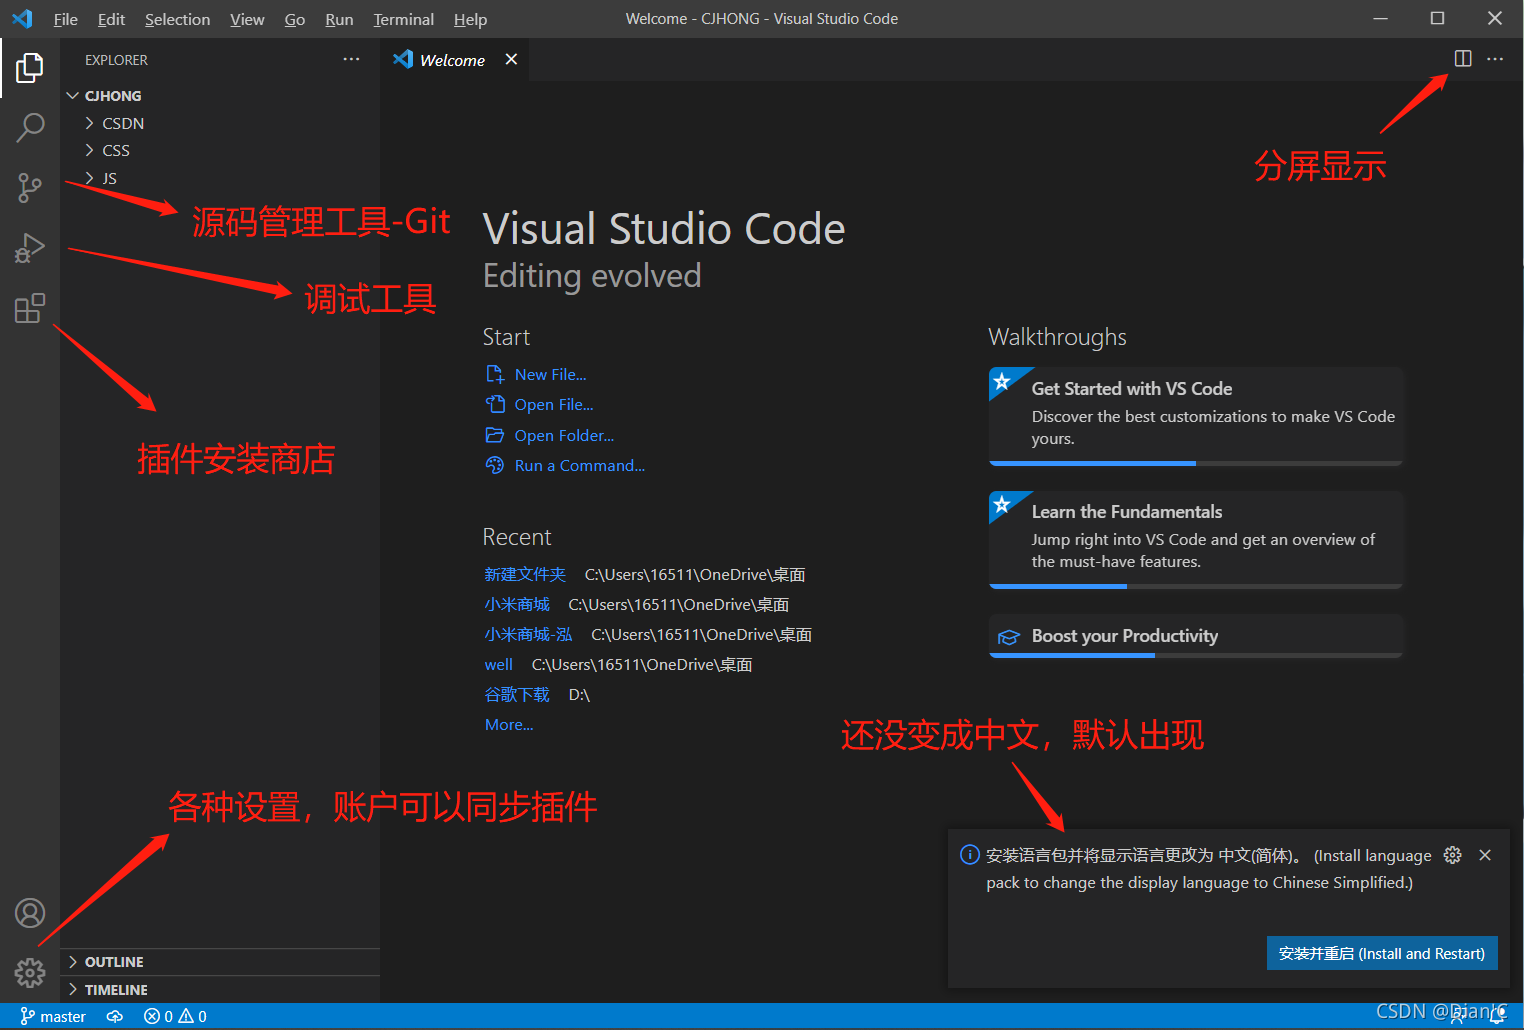Click the EXPLORER panel title
Viewport: 1524px width, 1030px height.
(x=116, y=60)
